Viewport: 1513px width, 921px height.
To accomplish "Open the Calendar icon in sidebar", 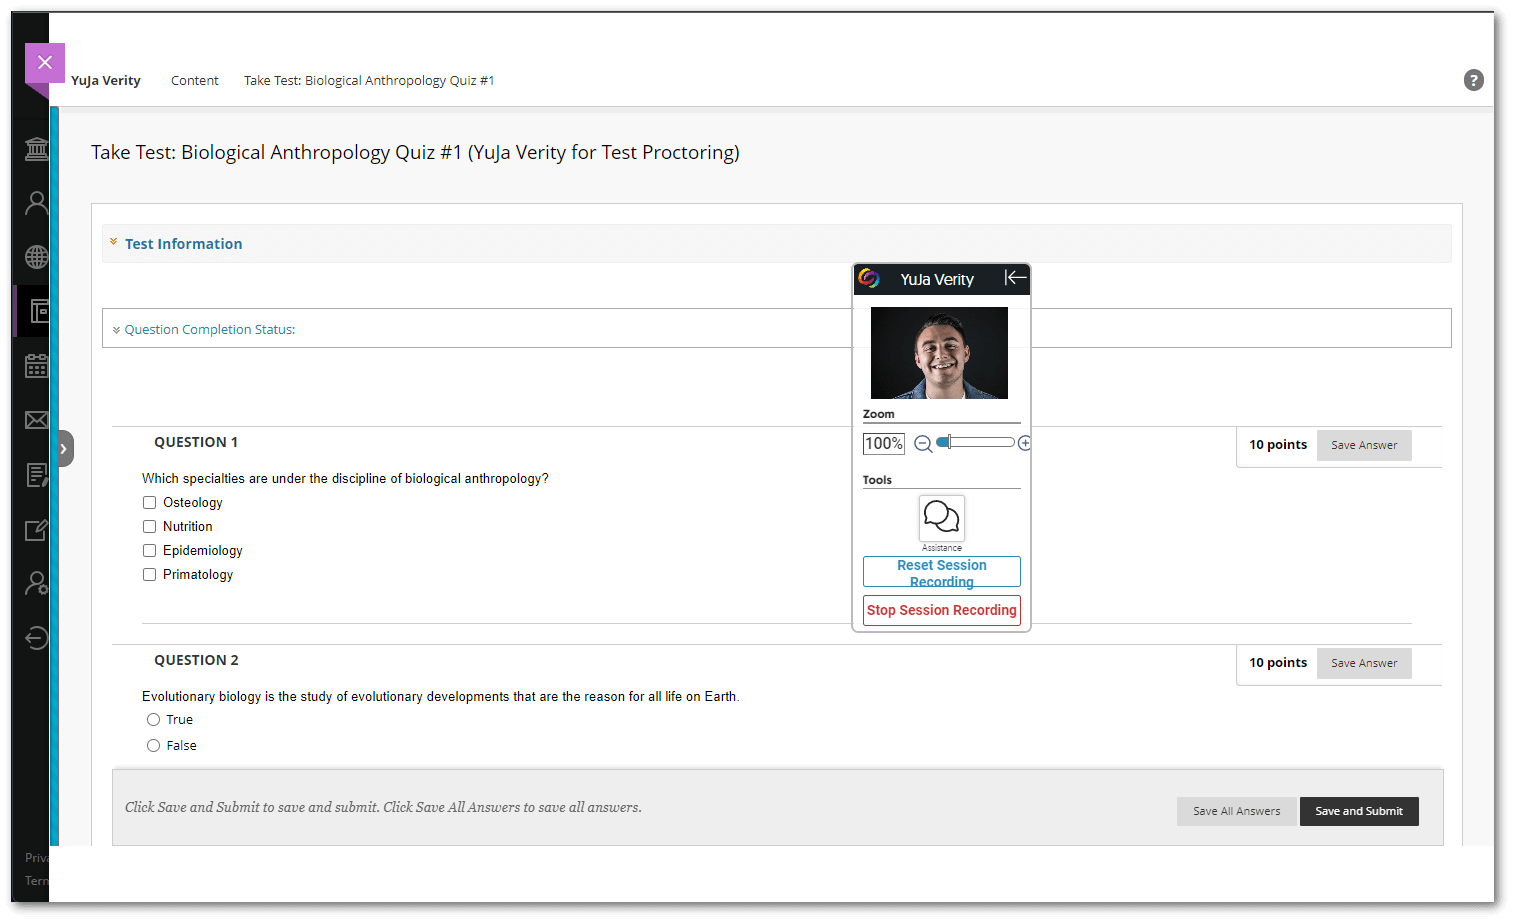I will click(37, 366).
